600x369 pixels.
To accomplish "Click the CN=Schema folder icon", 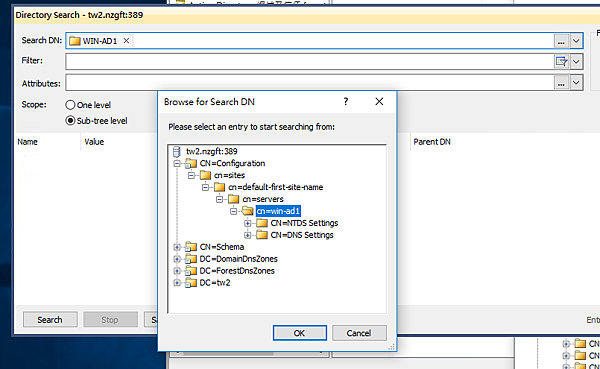I will 191,247.
